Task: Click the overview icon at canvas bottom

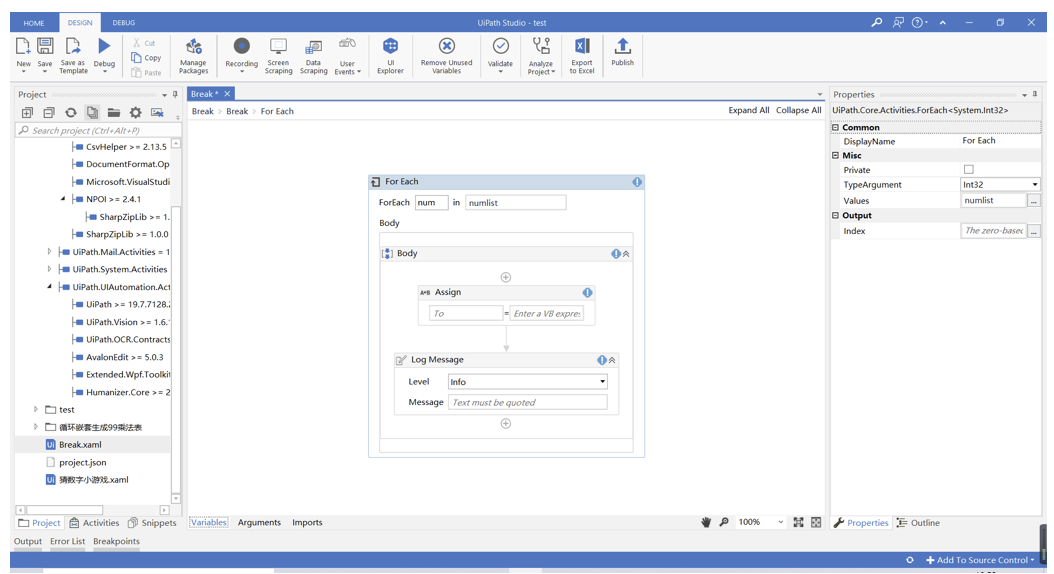Action: [x=816, y=522]
